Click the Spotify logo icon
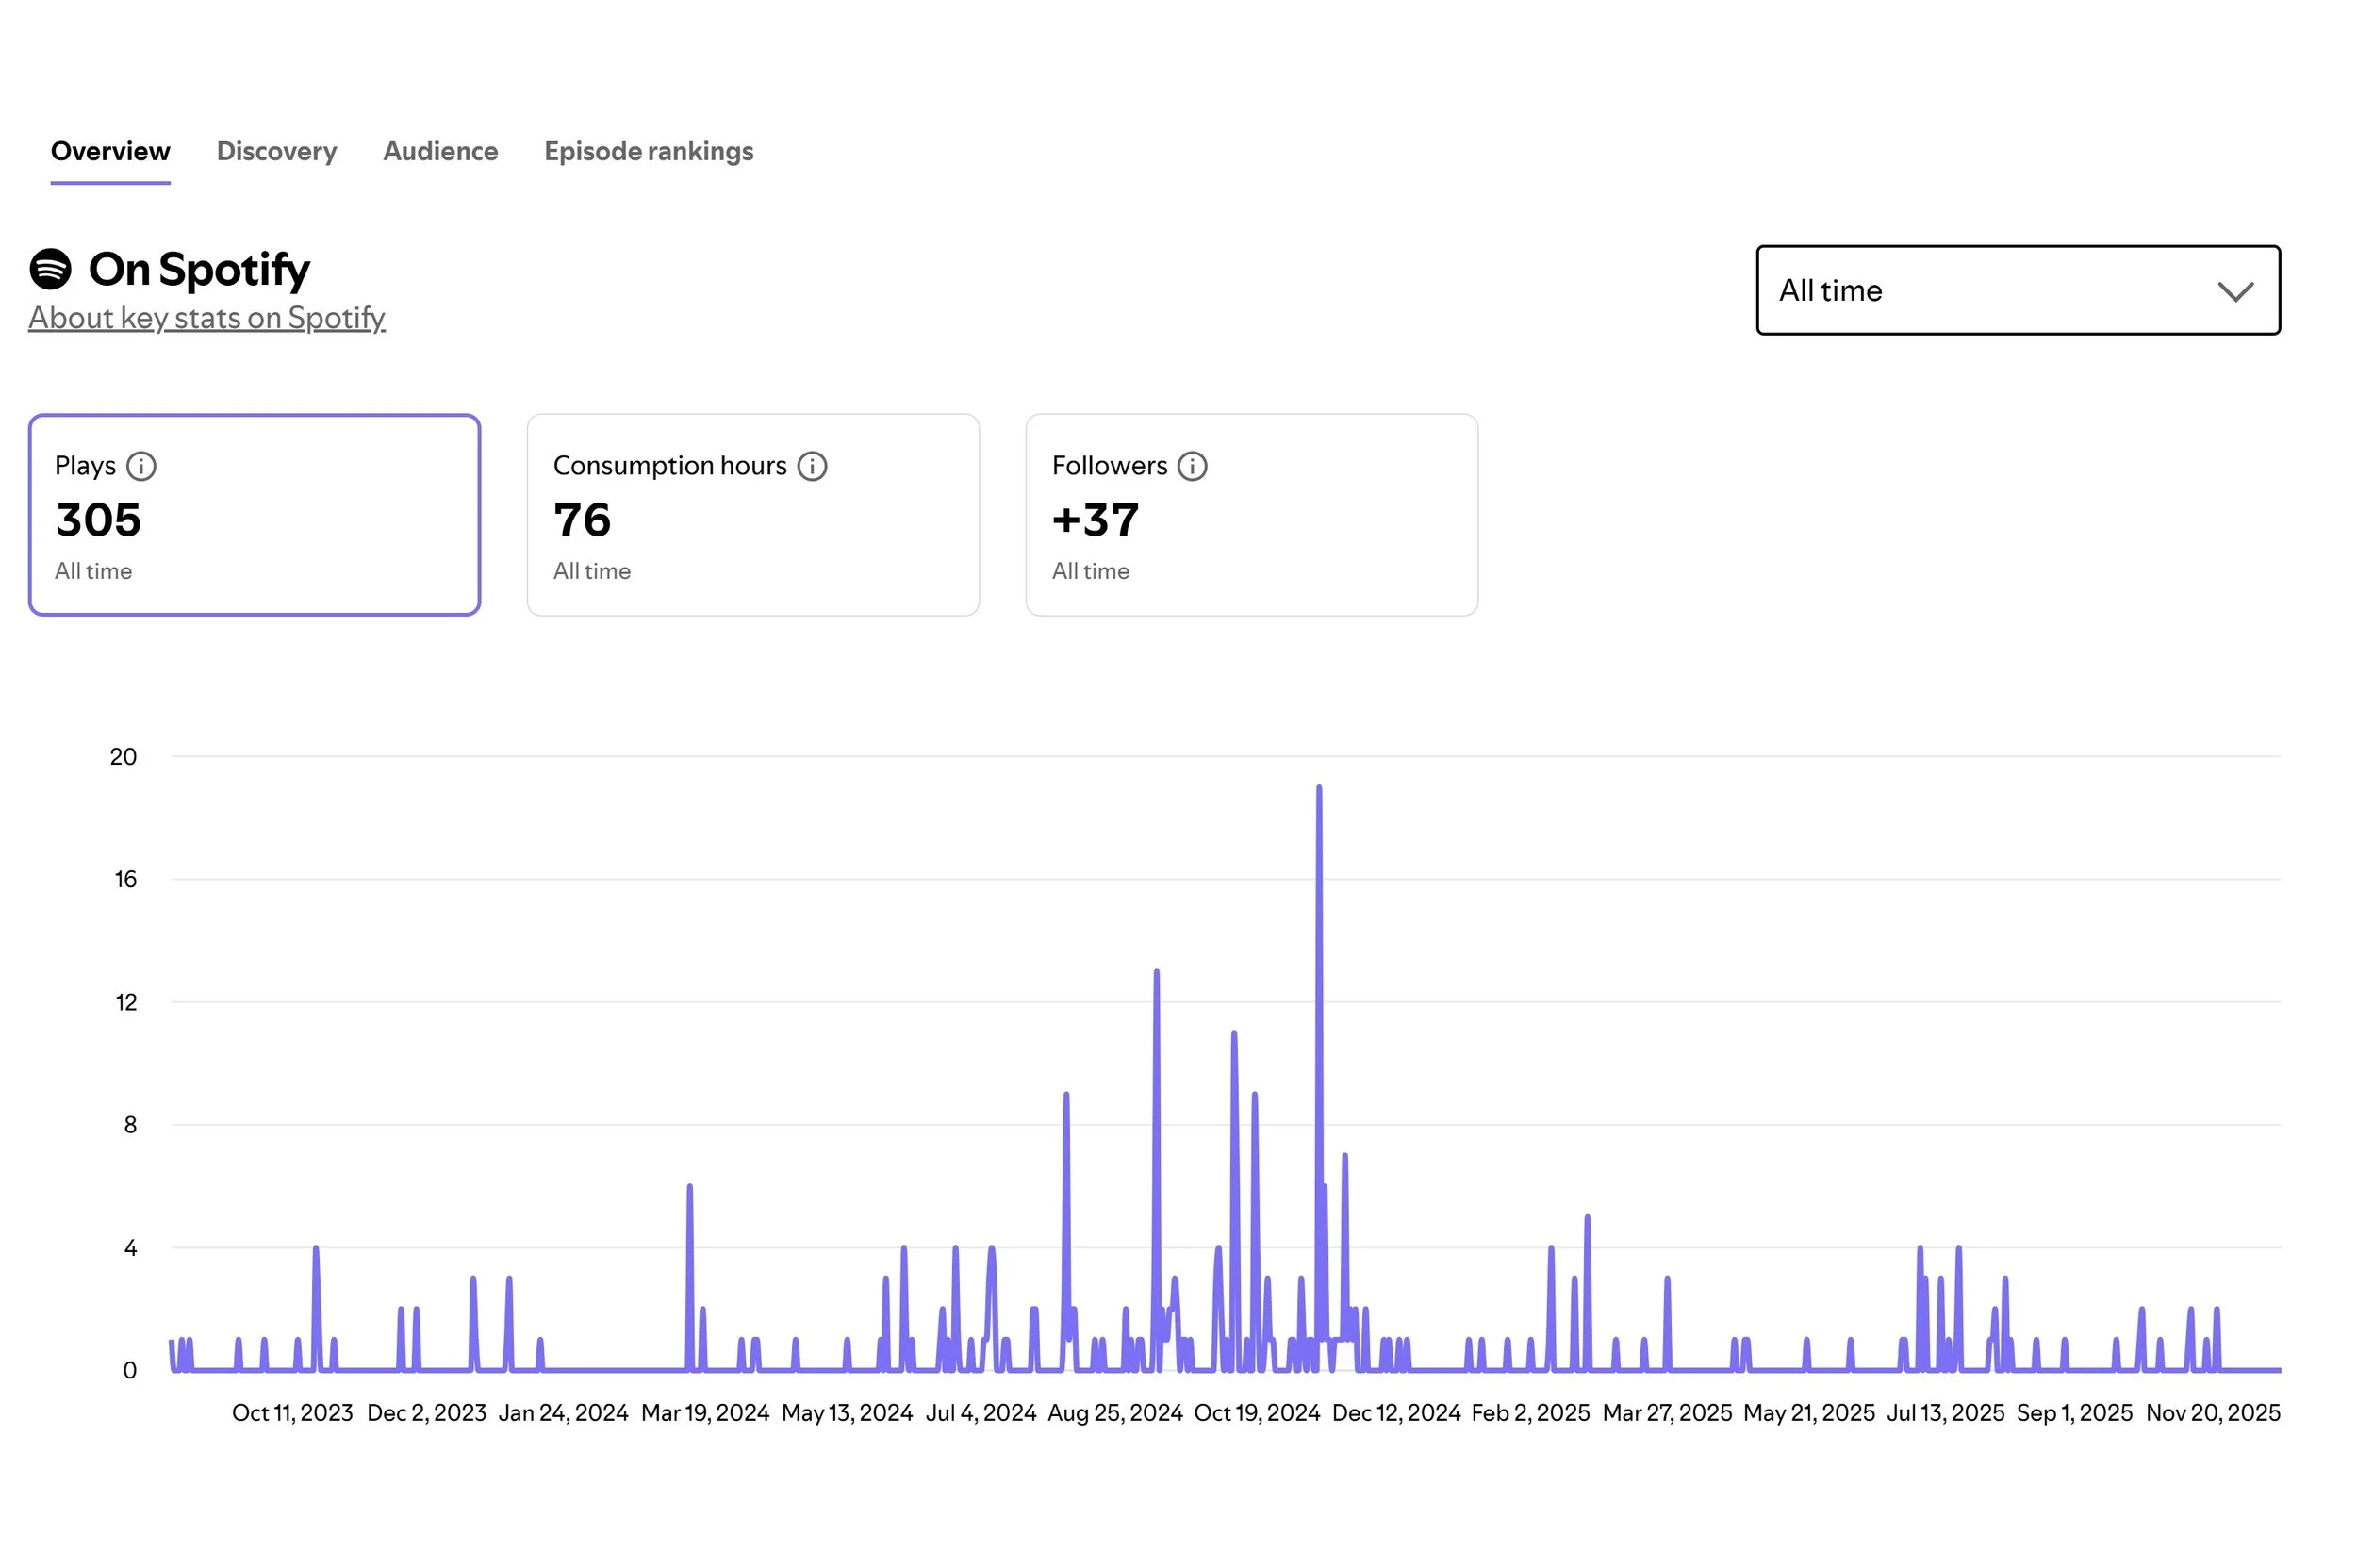The width and height of the screenshot is (2357, 1568). pyautogui.click(x=50, y=269)
